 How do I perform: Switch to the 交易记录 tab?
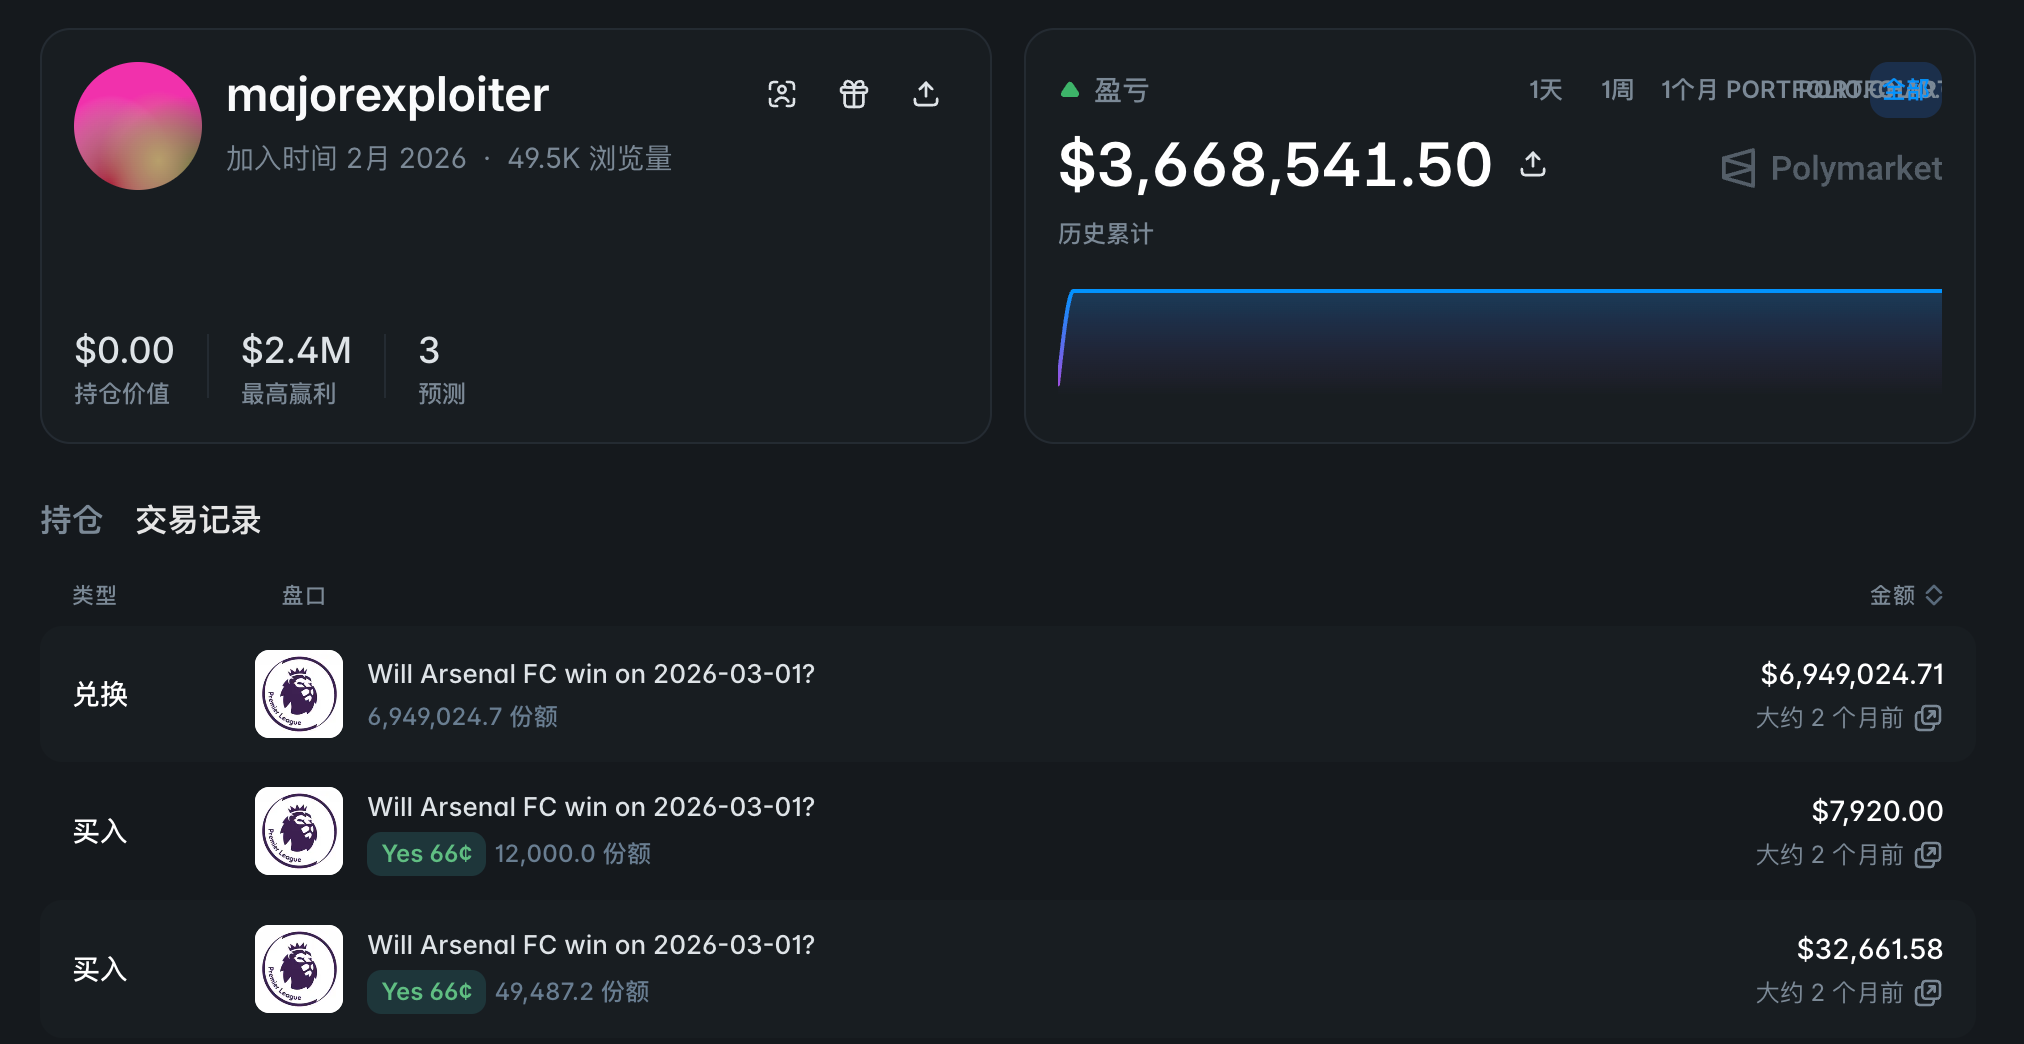pos(197,521)
